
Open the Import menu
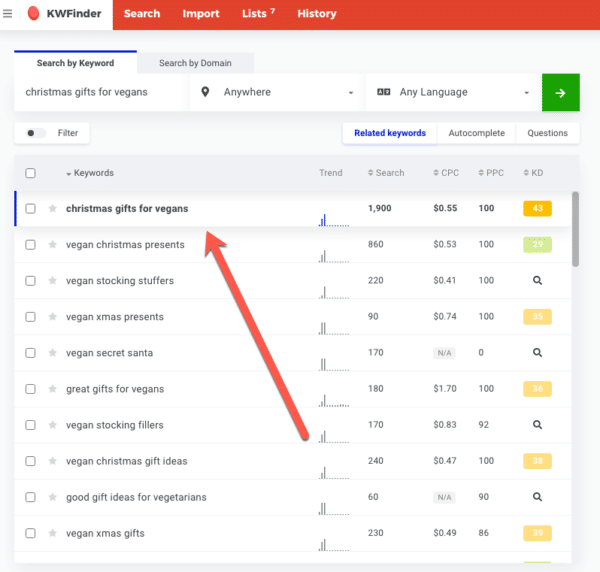coord(201,14)
